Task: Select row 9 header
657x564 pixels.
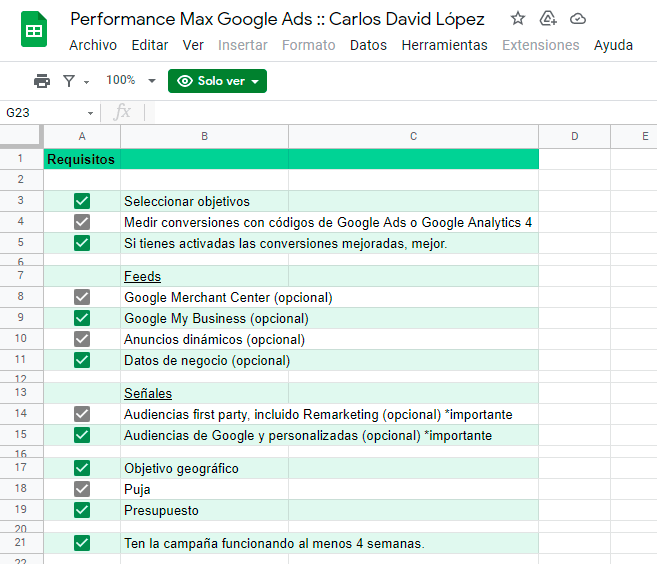Action: point(20,318)
